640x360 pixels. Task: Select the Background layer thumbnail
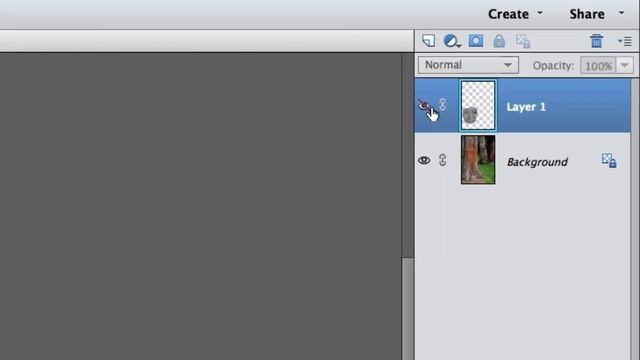click(478, 160)
